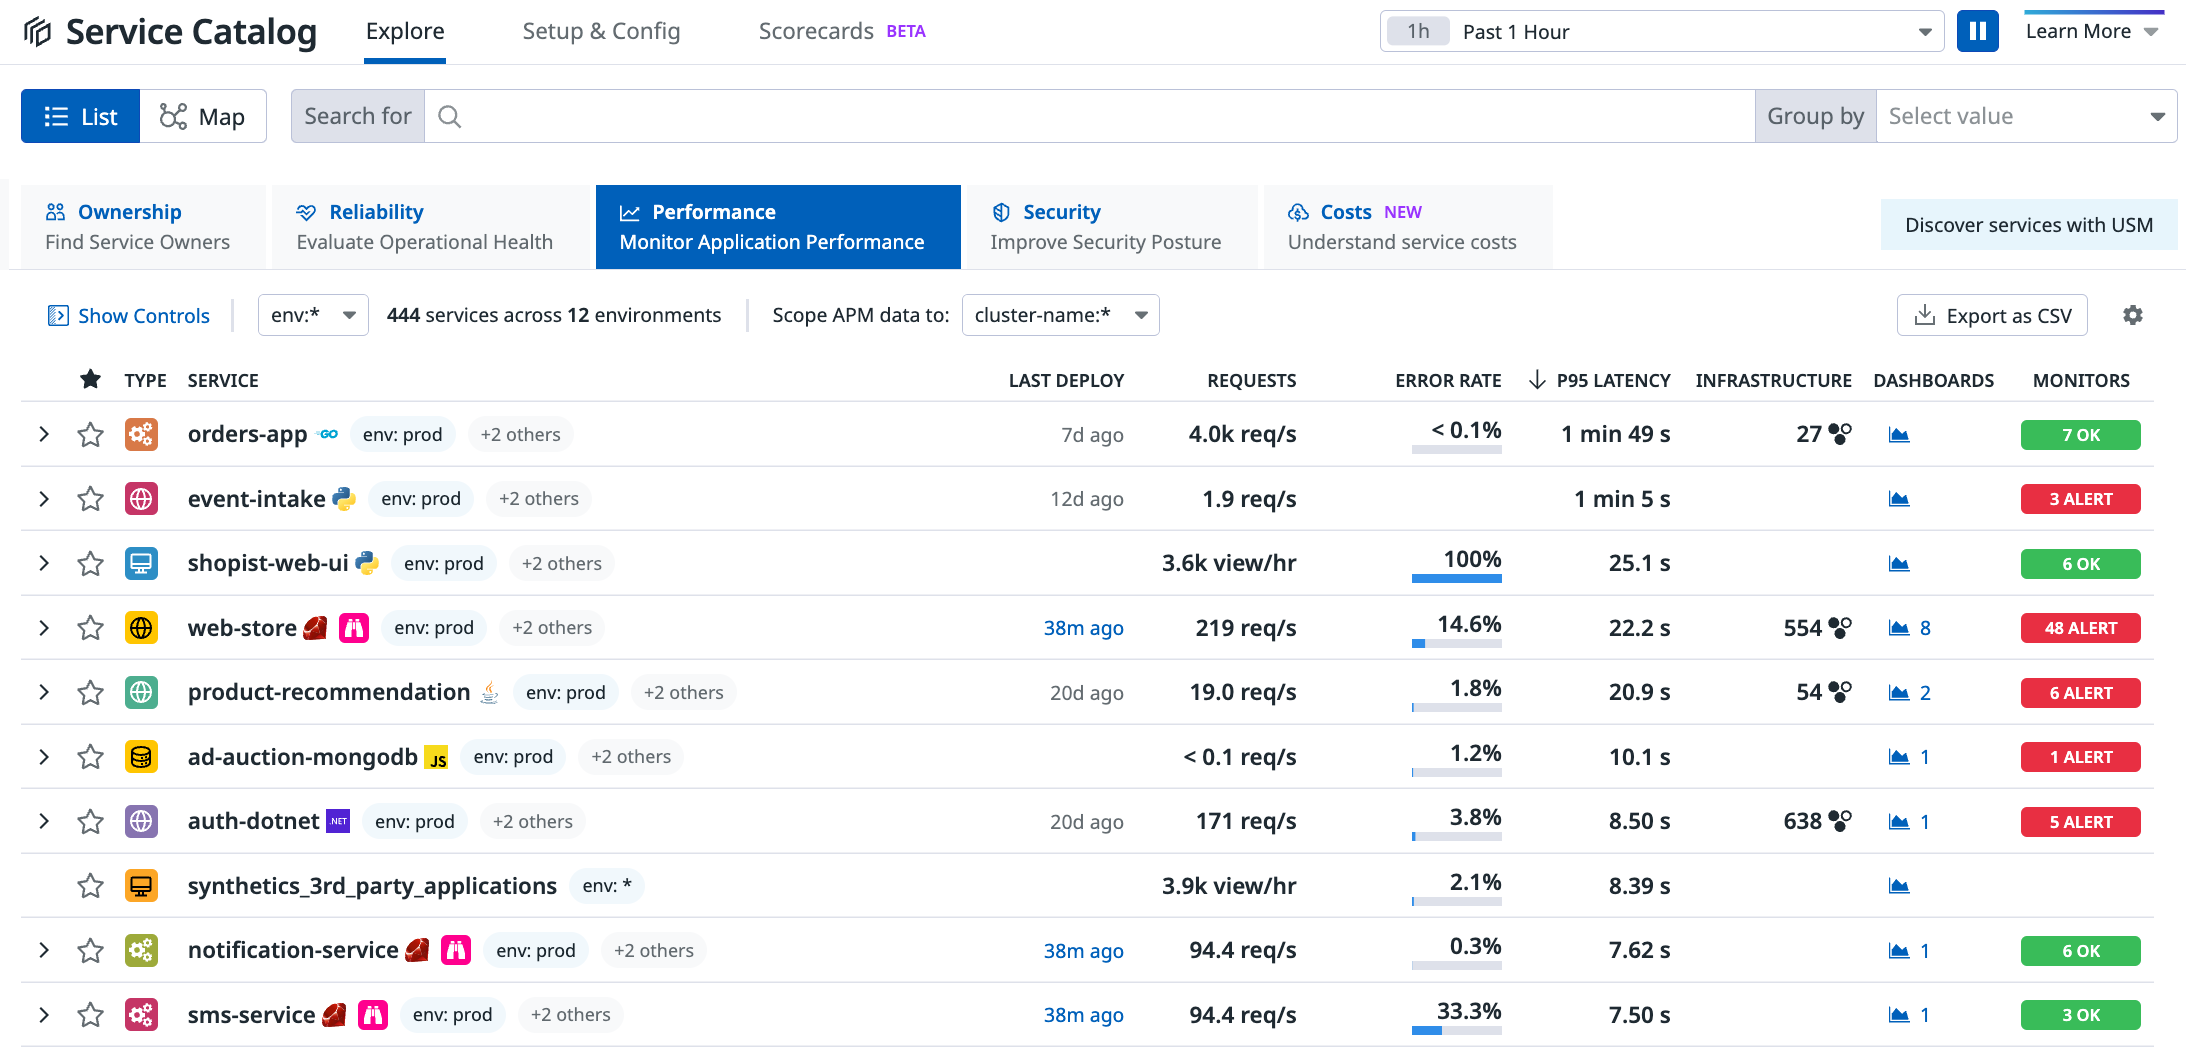Viewport: 2186px width, 1056px height.
Task: Click the pause live updates button
Action: pos(1977,31)
